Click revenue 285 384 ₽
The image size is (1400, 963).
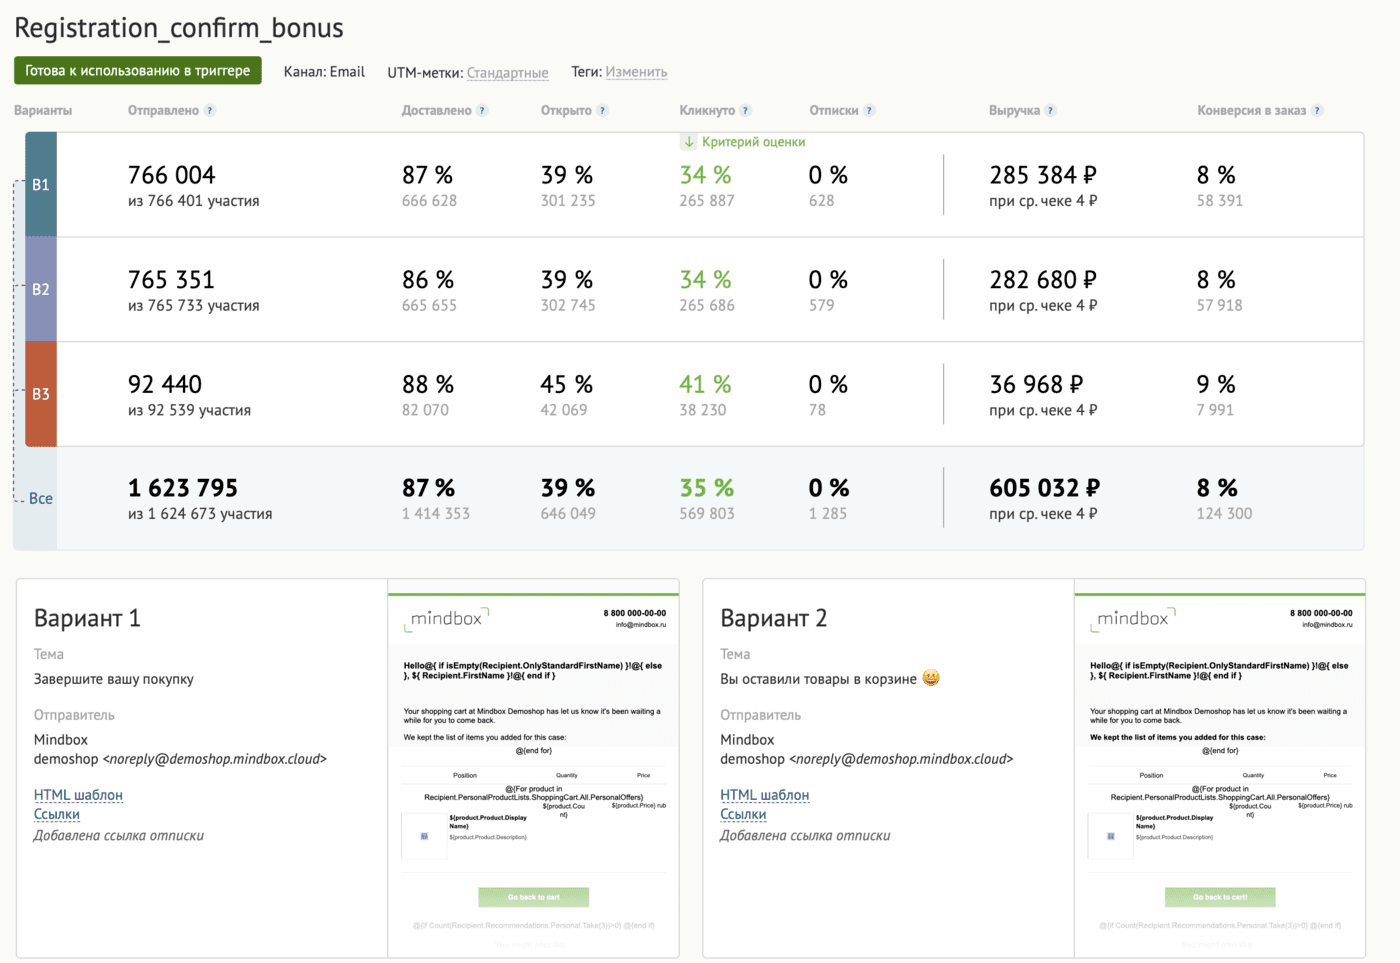pos(1043,175)
